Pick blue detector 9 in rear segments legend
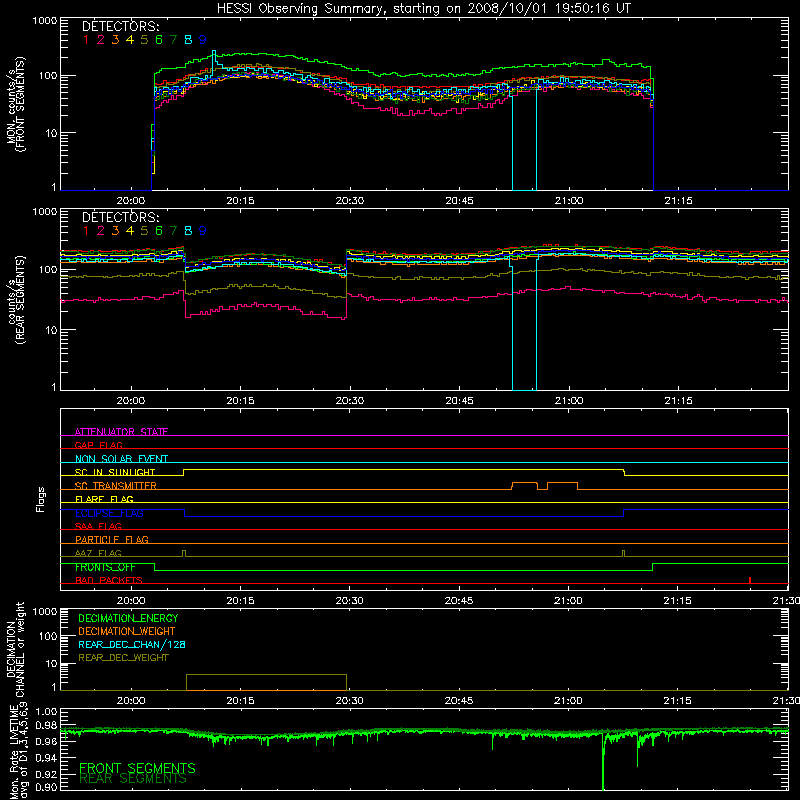800x800 pixels. click(x=203, y=231)
